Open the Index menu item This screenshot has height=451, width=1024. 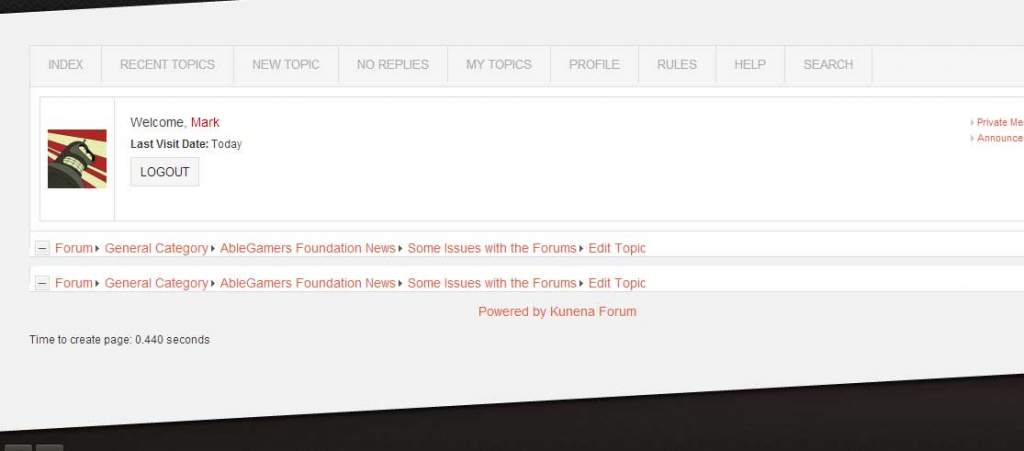pos(66,64)
